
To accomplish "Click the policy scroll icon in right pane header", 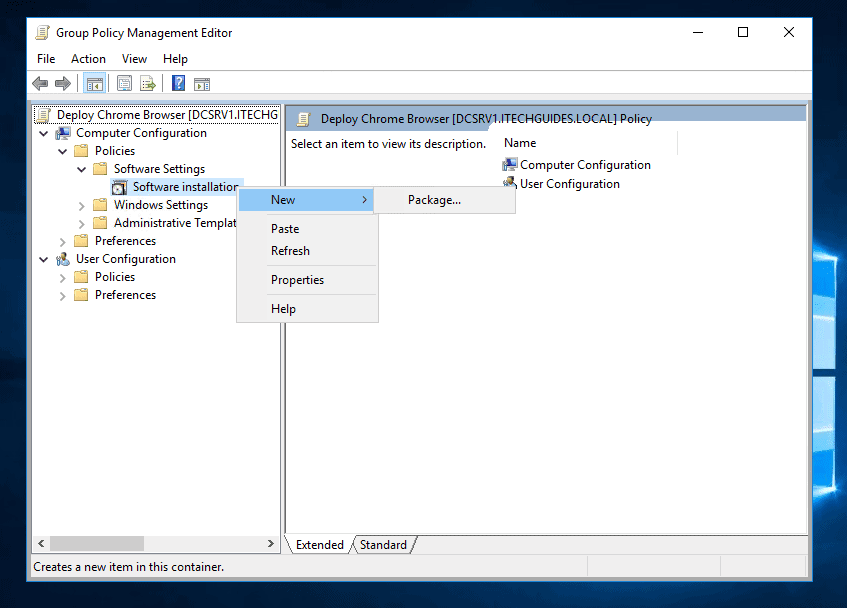I will click(x=304, y=119).
